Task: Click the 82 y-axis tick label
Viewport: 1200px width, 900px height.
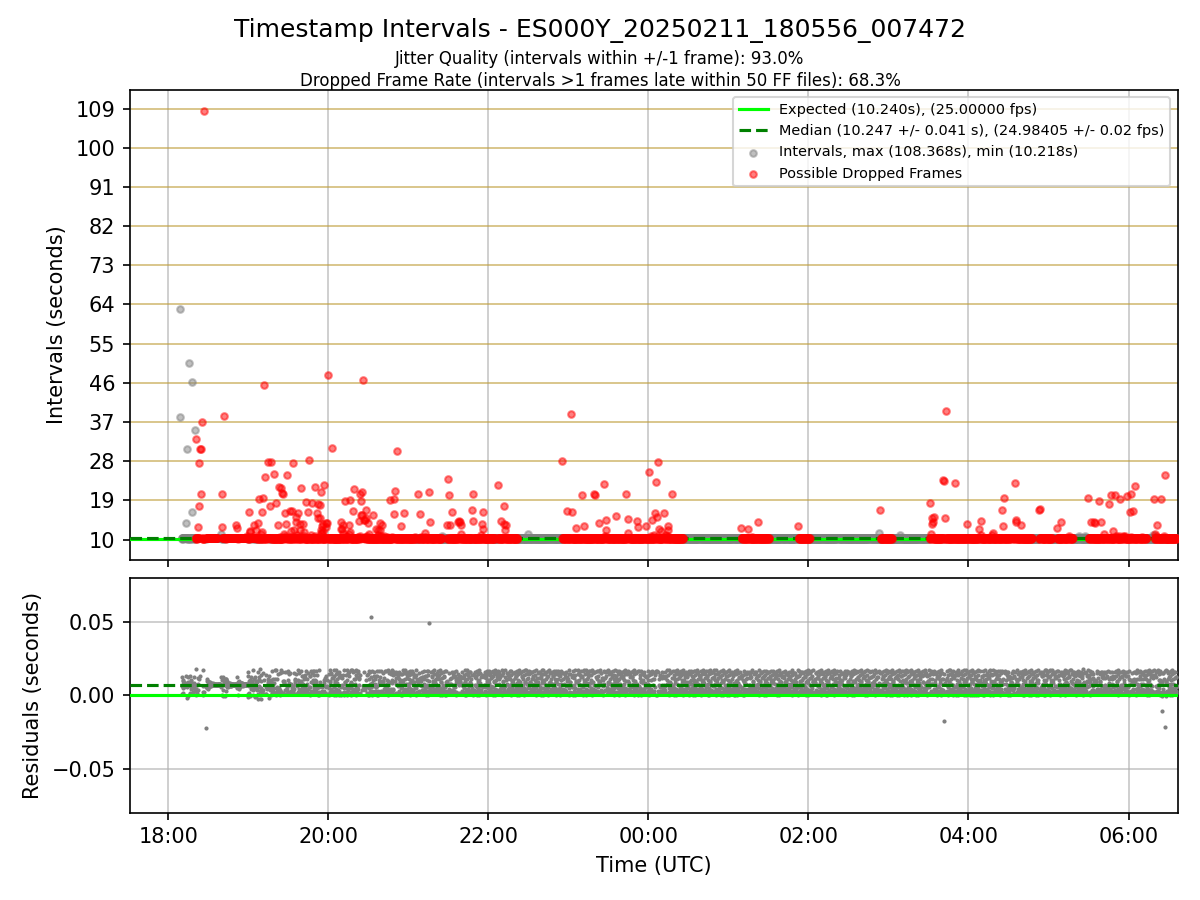Action: (104, 226)
